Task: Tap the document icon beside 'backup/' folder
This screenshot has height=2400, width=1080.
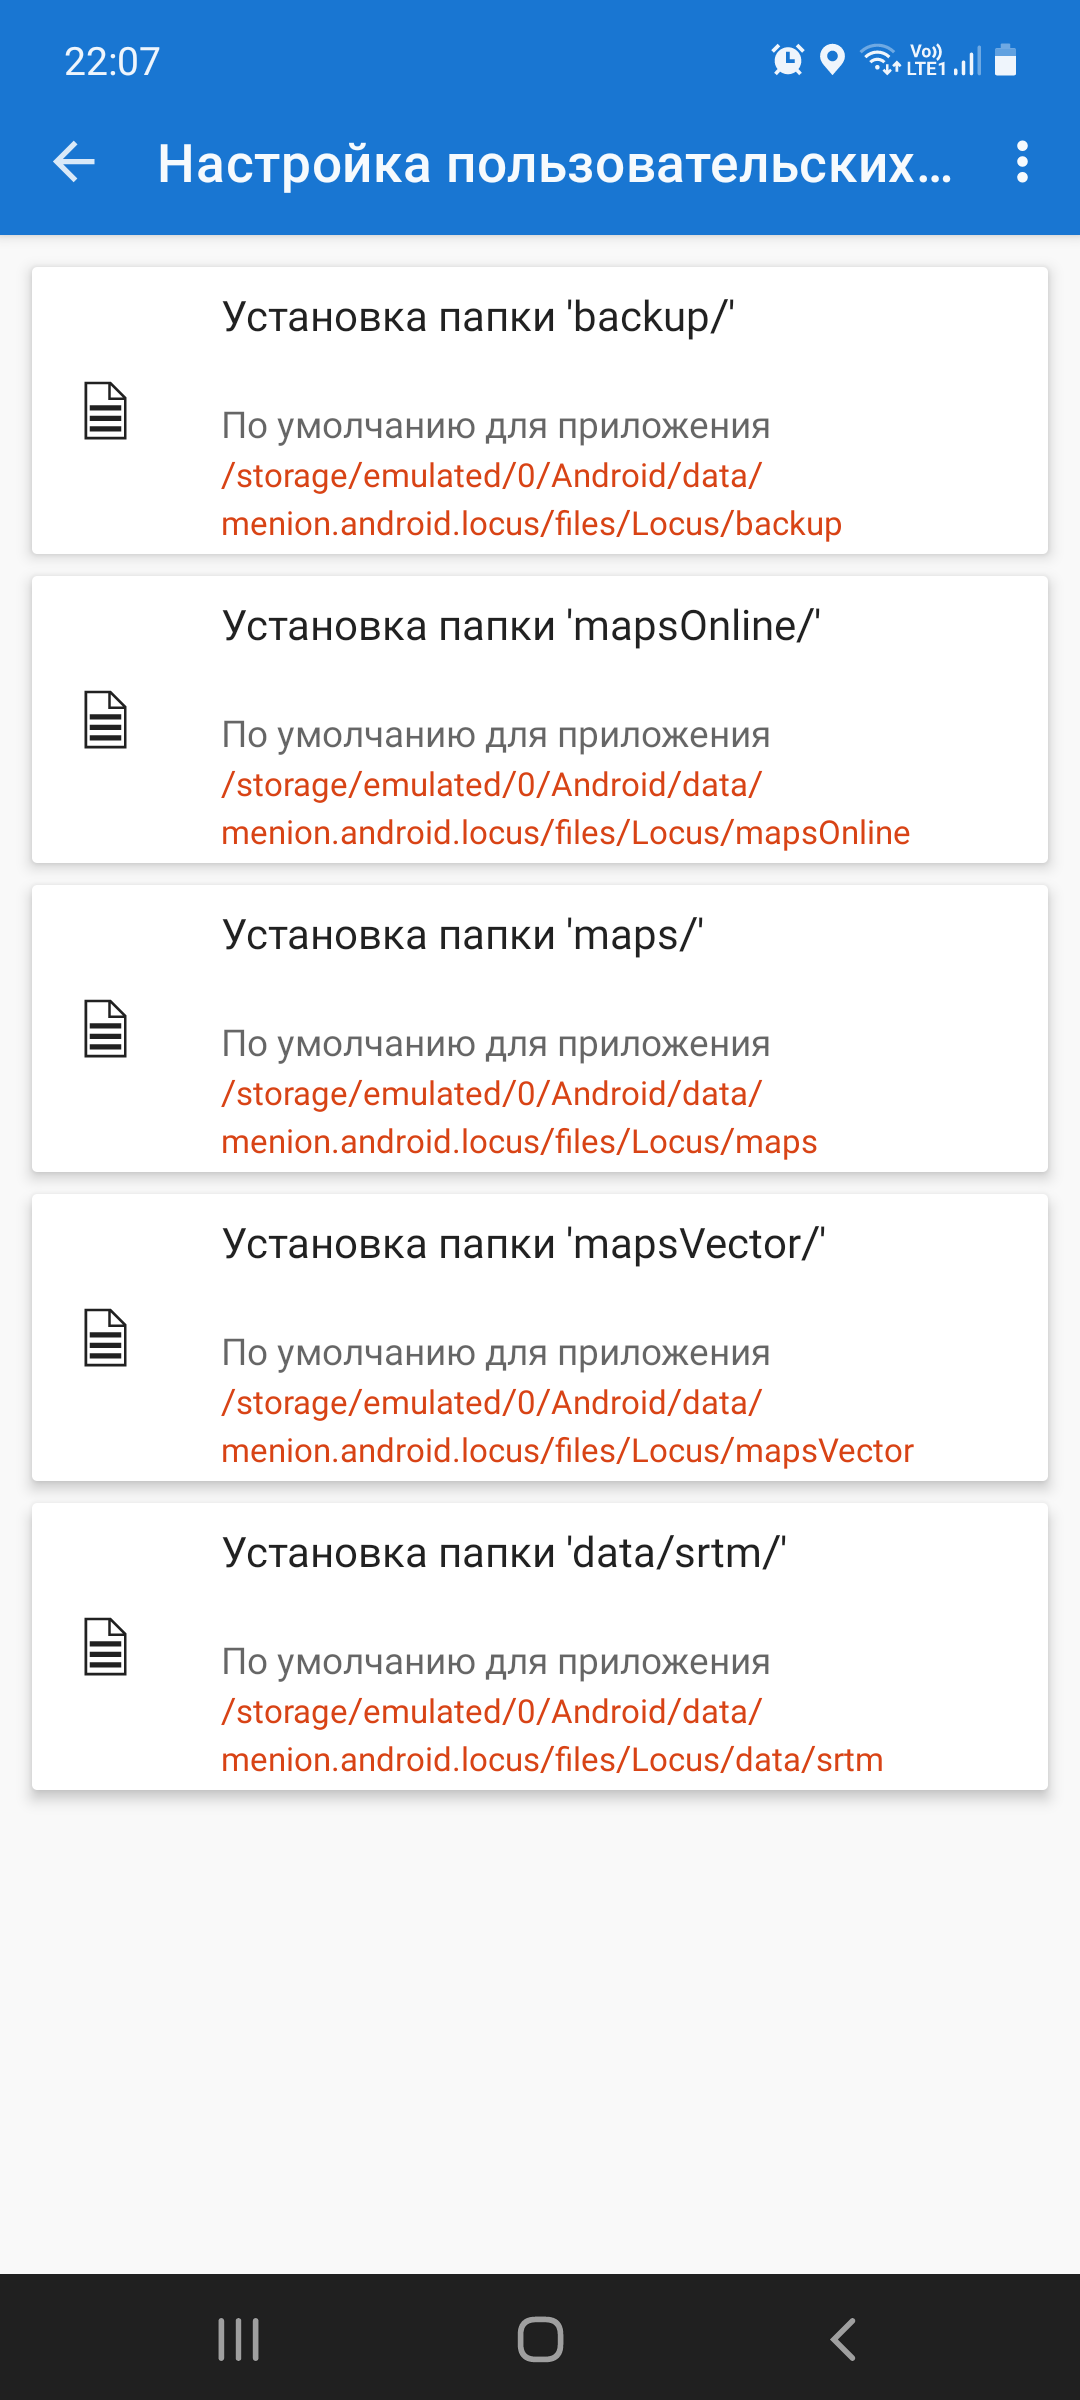Action: point(105,411)
